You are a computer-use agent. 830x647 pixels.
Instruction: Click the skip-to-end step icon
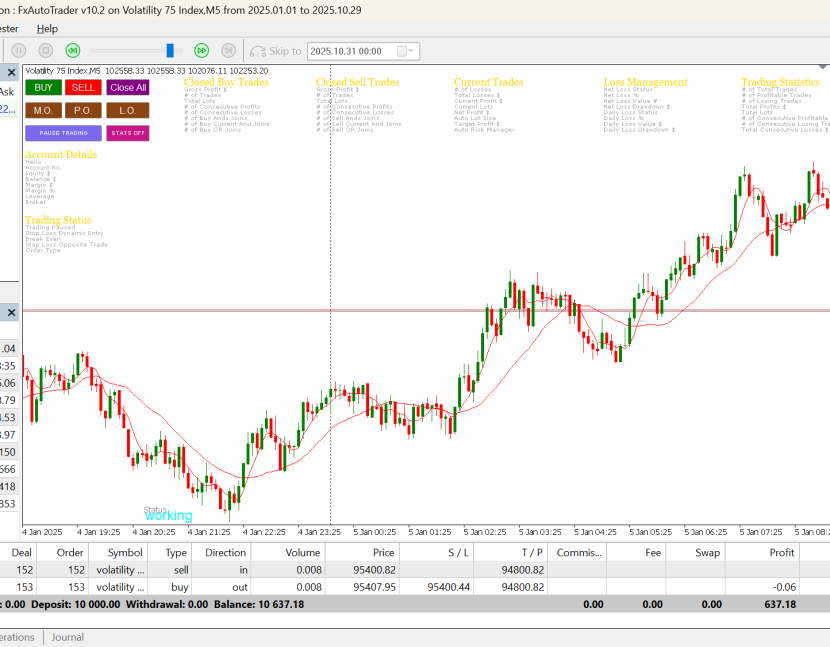228,50
